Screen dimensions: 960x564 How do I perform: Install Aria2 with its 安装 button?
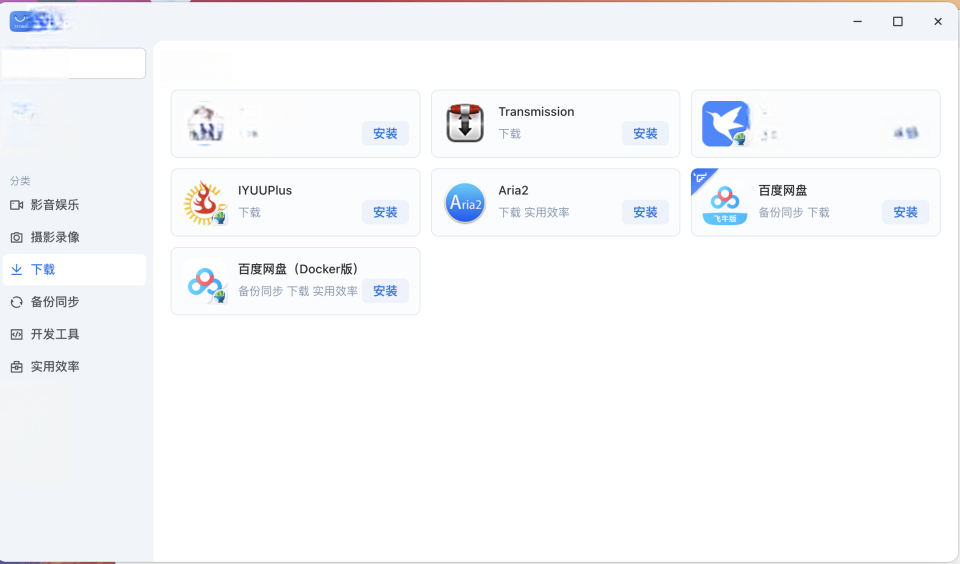coord(645,212)
